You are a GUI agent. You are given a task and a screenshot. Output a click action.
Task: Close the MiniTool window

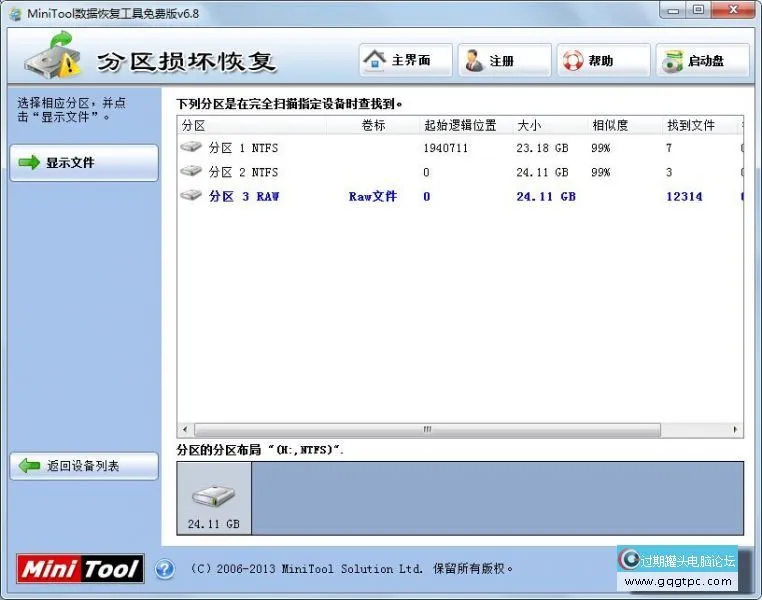(733, 10)
